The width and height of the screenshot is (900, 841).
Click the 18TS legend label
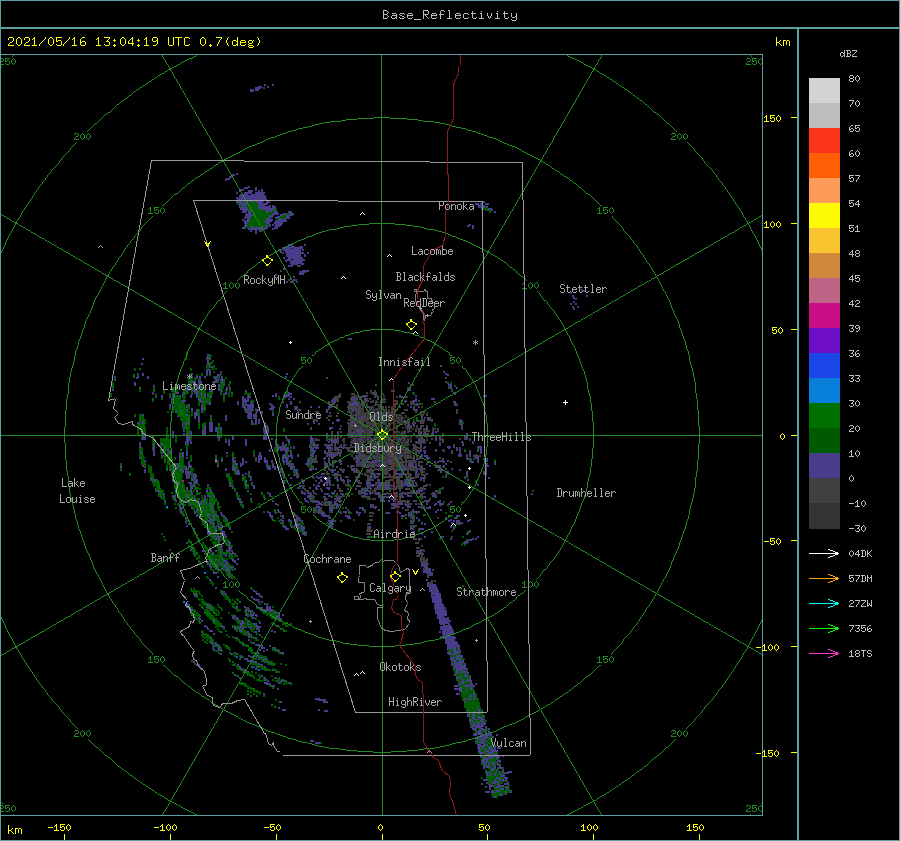pyautogui.click(x=860, y=653)
